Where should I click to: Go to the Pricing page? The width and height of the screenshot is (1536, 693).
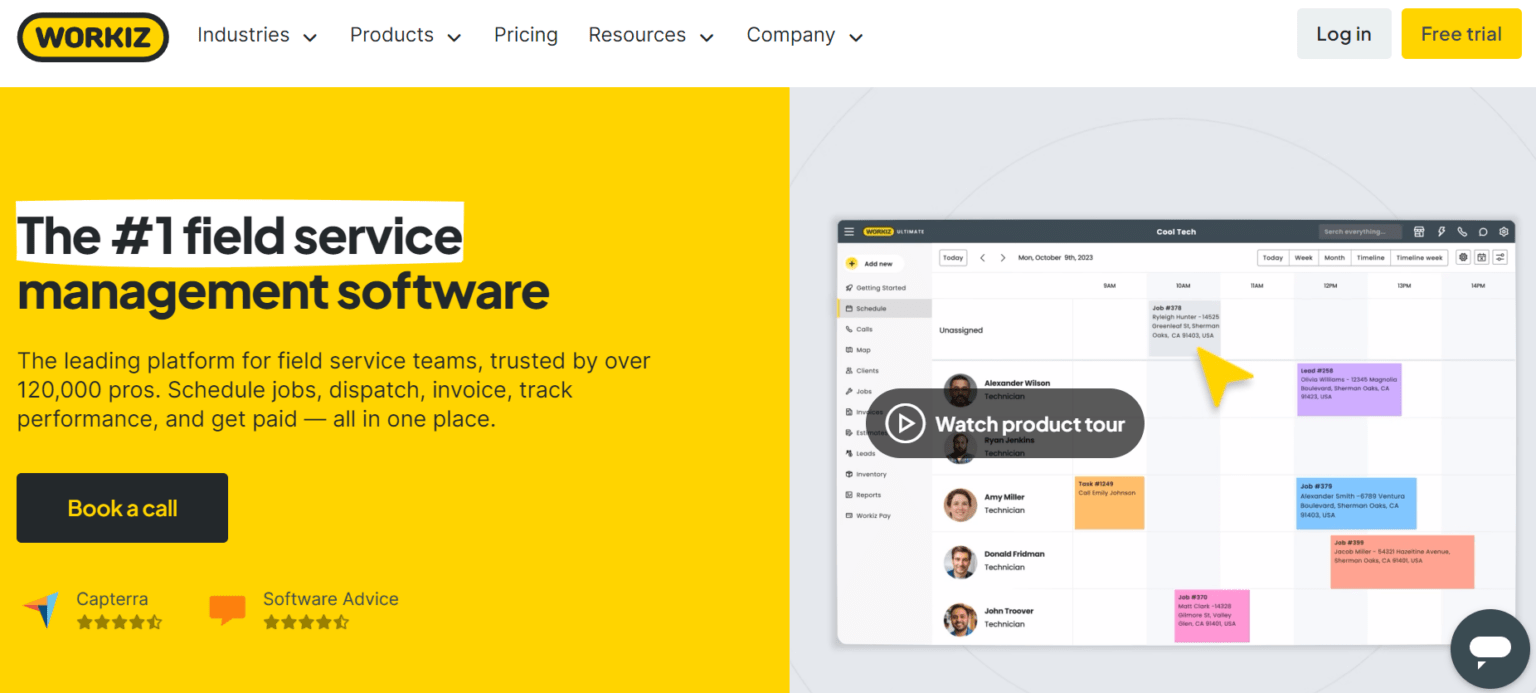(x=526, y=35)
